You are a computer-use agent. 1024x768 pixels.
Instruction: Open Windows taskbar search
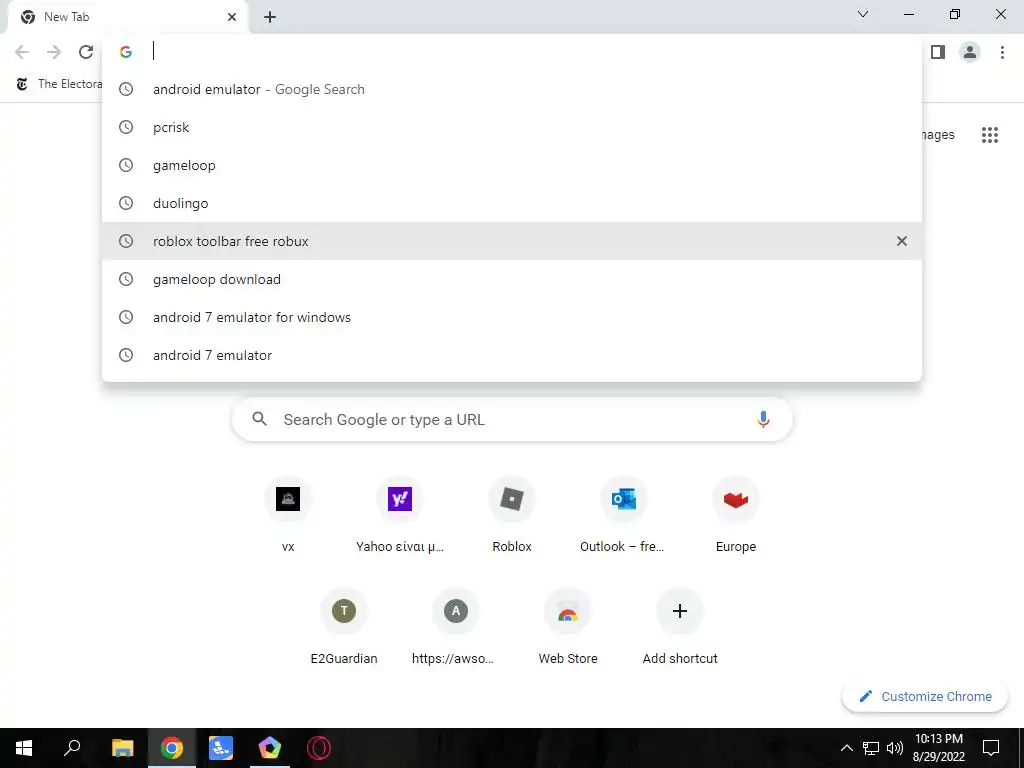point(72,748)
